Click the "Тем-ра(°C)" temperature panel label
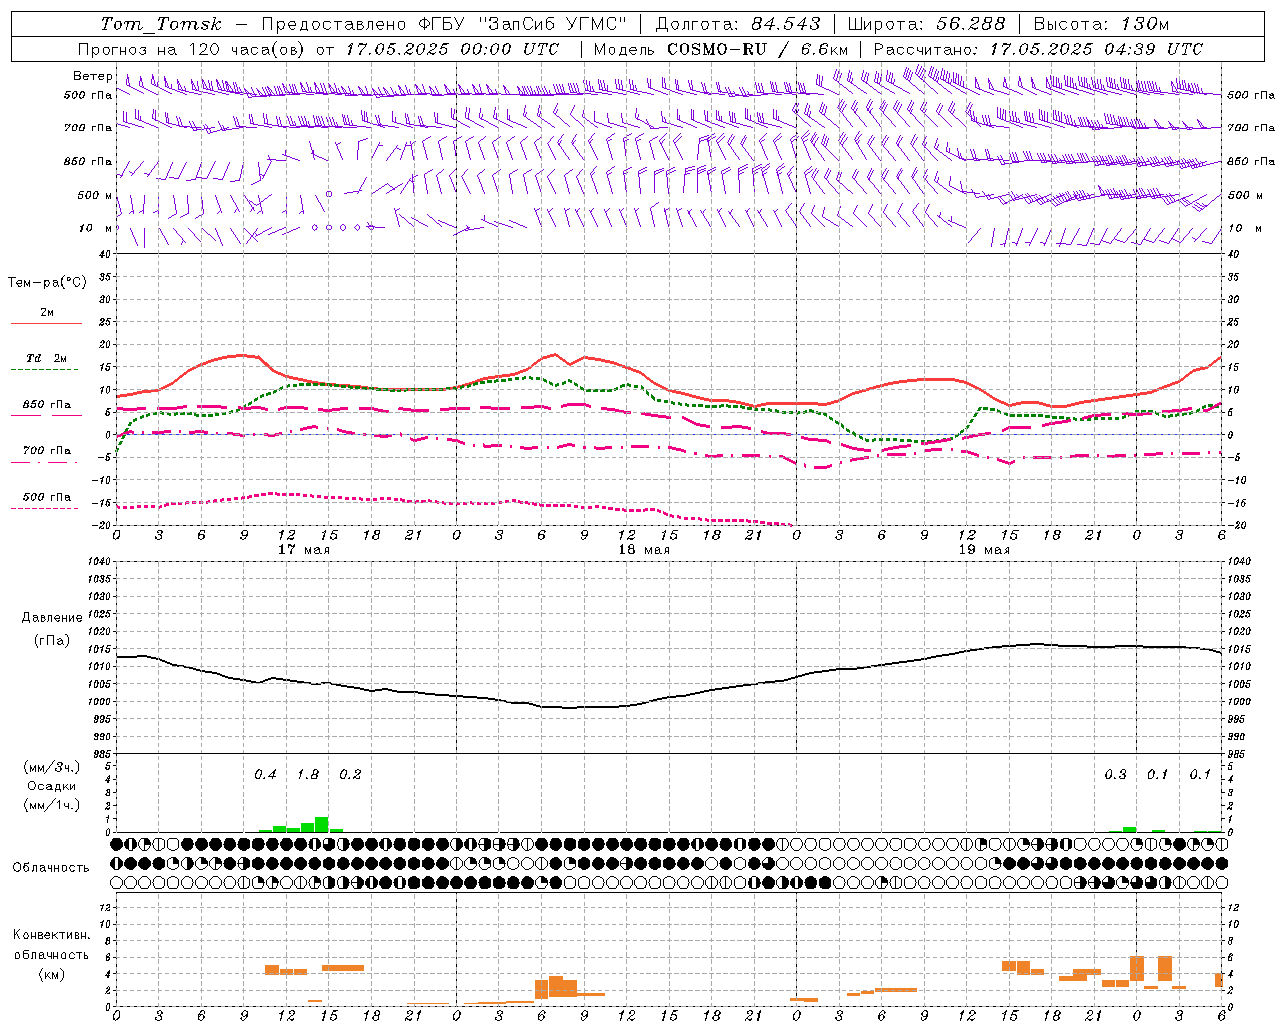Screen dimensions: 1280x1024 47,283
